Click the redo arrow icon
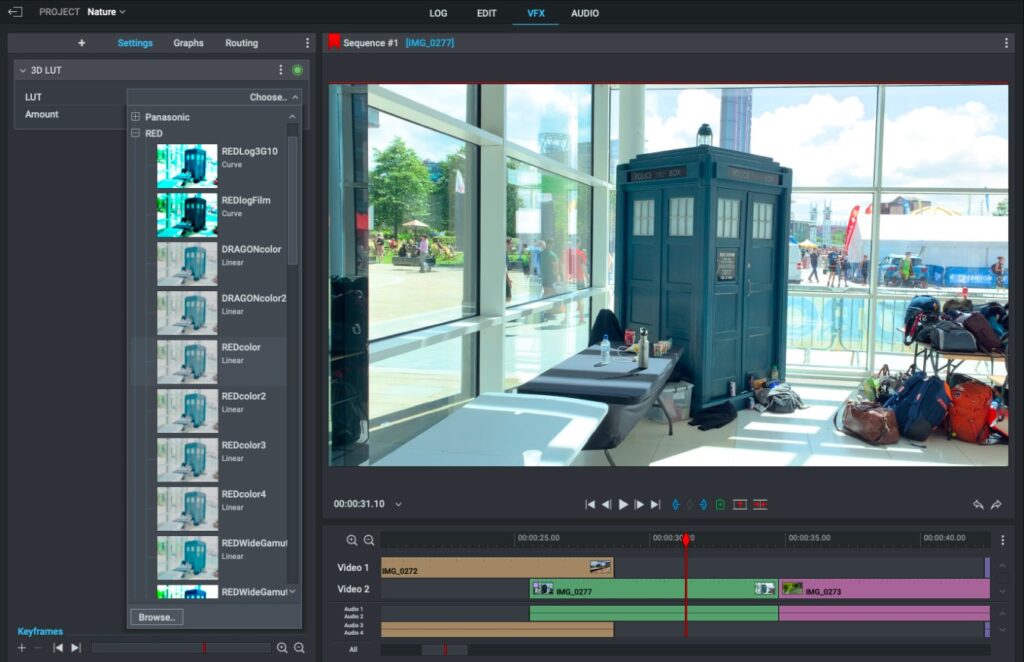Screen dimensions: 1024x662 [x=996, y=505]
